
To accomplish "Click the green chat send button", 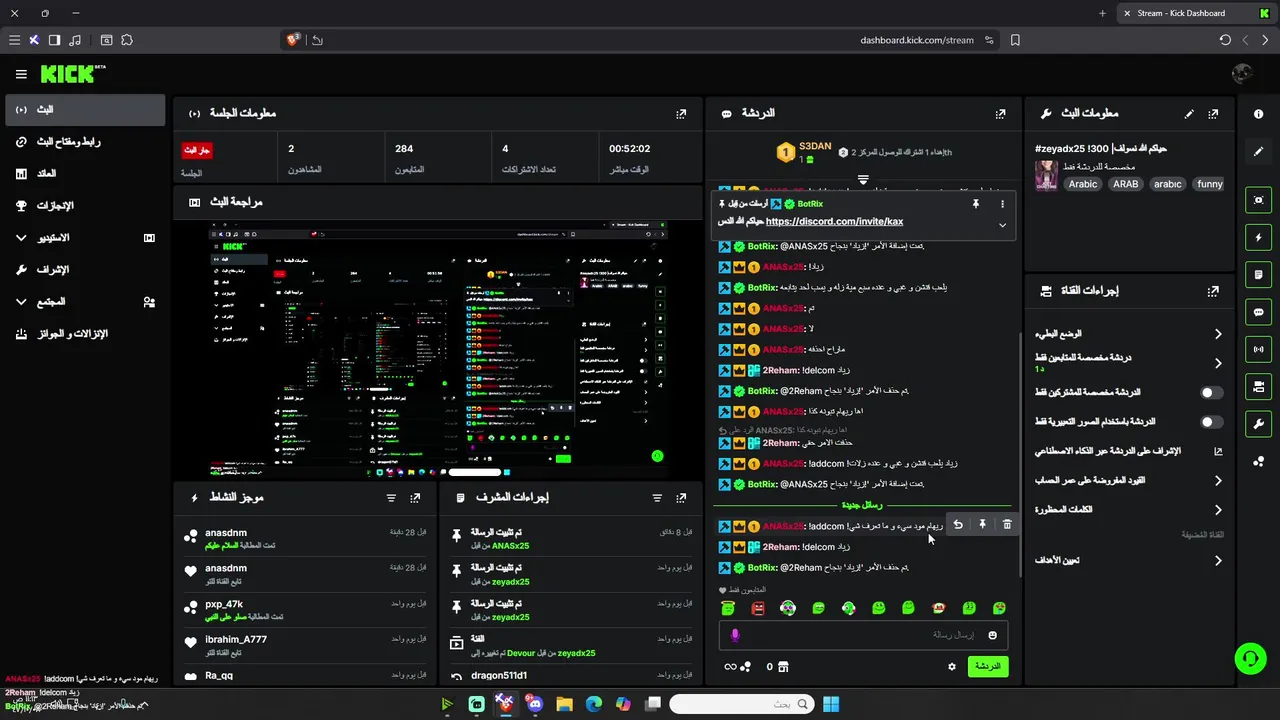I will tap(988, 666).
